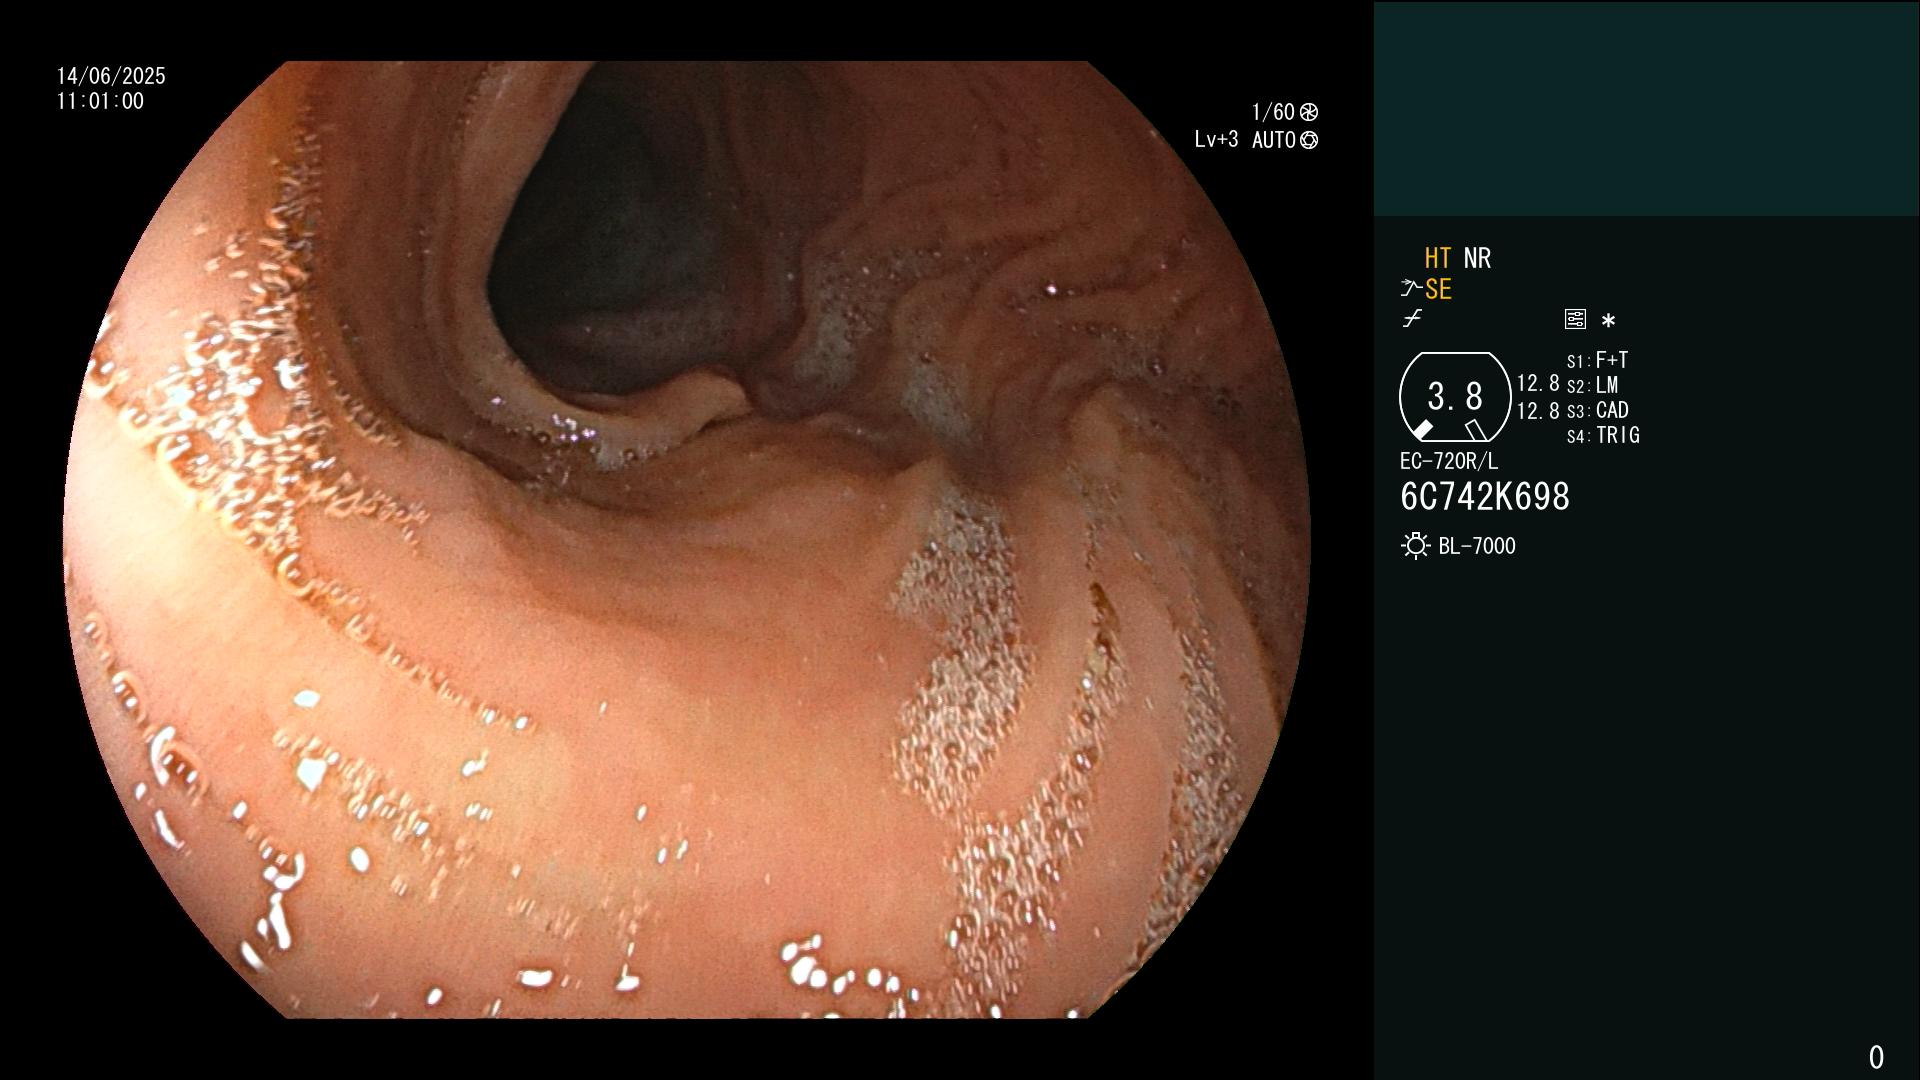Click the BL-7000 light source label
This screenshot has width=1920, height=1080.
tap(1477, 546)
